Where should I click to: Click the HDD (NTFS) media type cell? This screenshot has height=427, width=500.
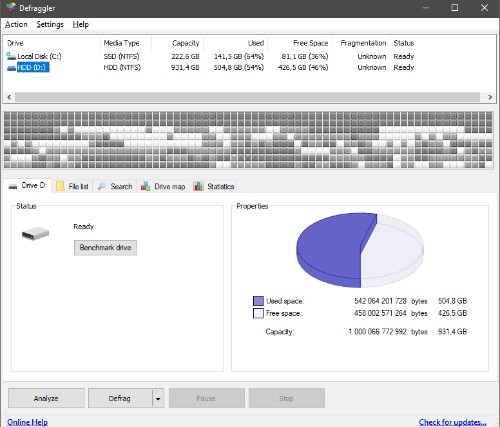pos(122,68)
